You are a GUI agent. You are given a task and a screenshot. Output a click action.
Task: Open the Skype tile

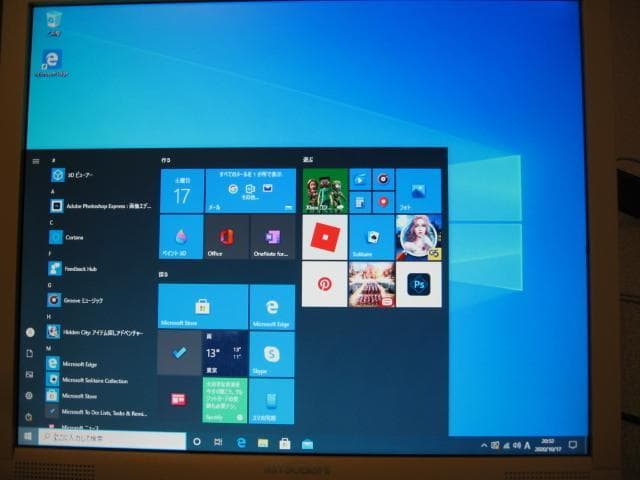tap(272, 354)
